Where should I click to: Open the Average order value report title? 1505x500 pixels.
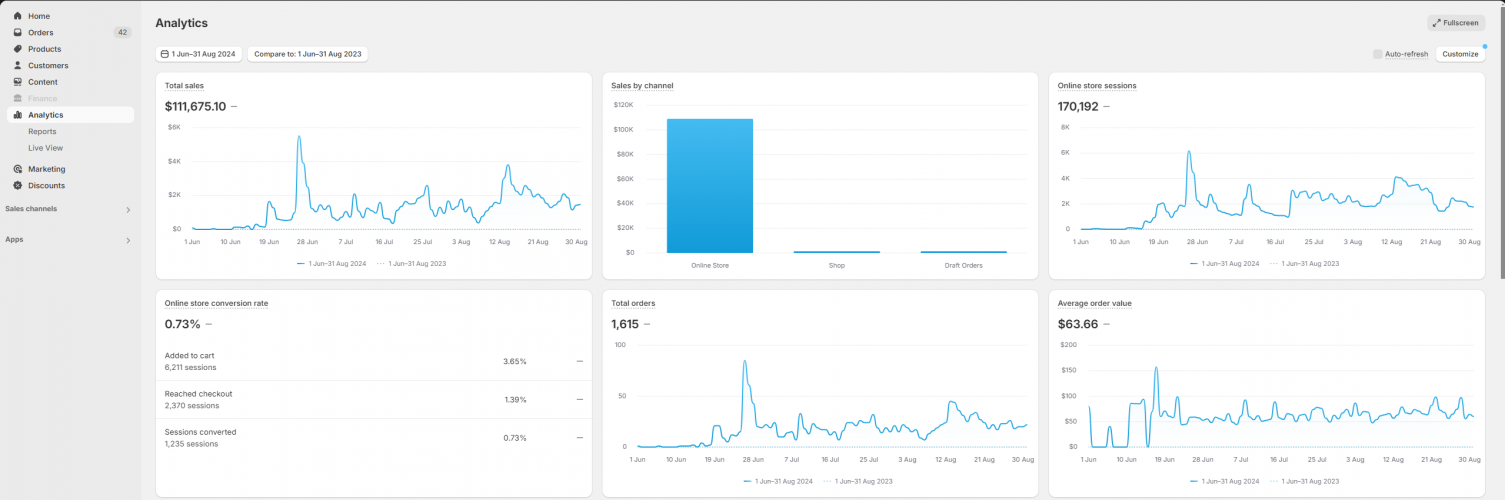pyautogui.click(x=1095, y=303)
